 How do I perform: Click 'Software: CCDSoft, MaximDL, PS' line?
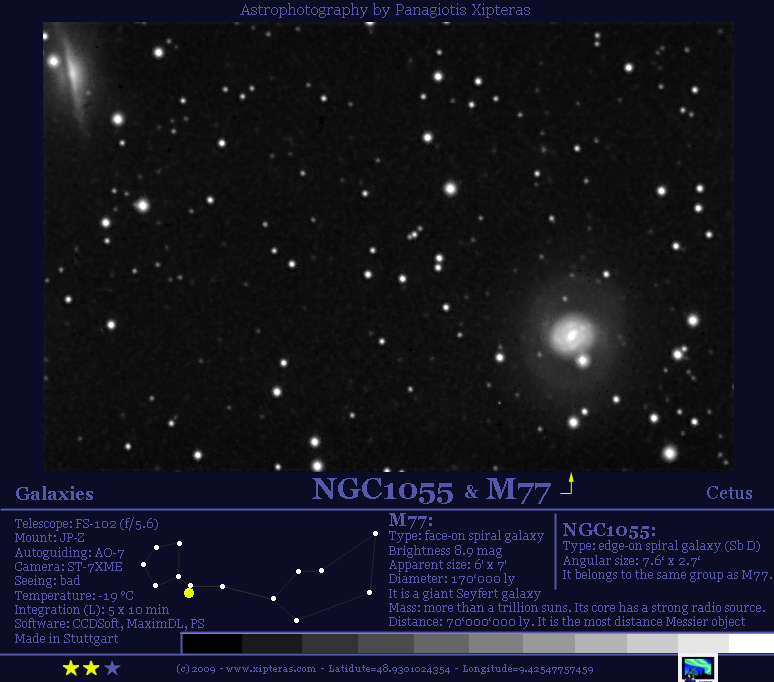[109, 624]
